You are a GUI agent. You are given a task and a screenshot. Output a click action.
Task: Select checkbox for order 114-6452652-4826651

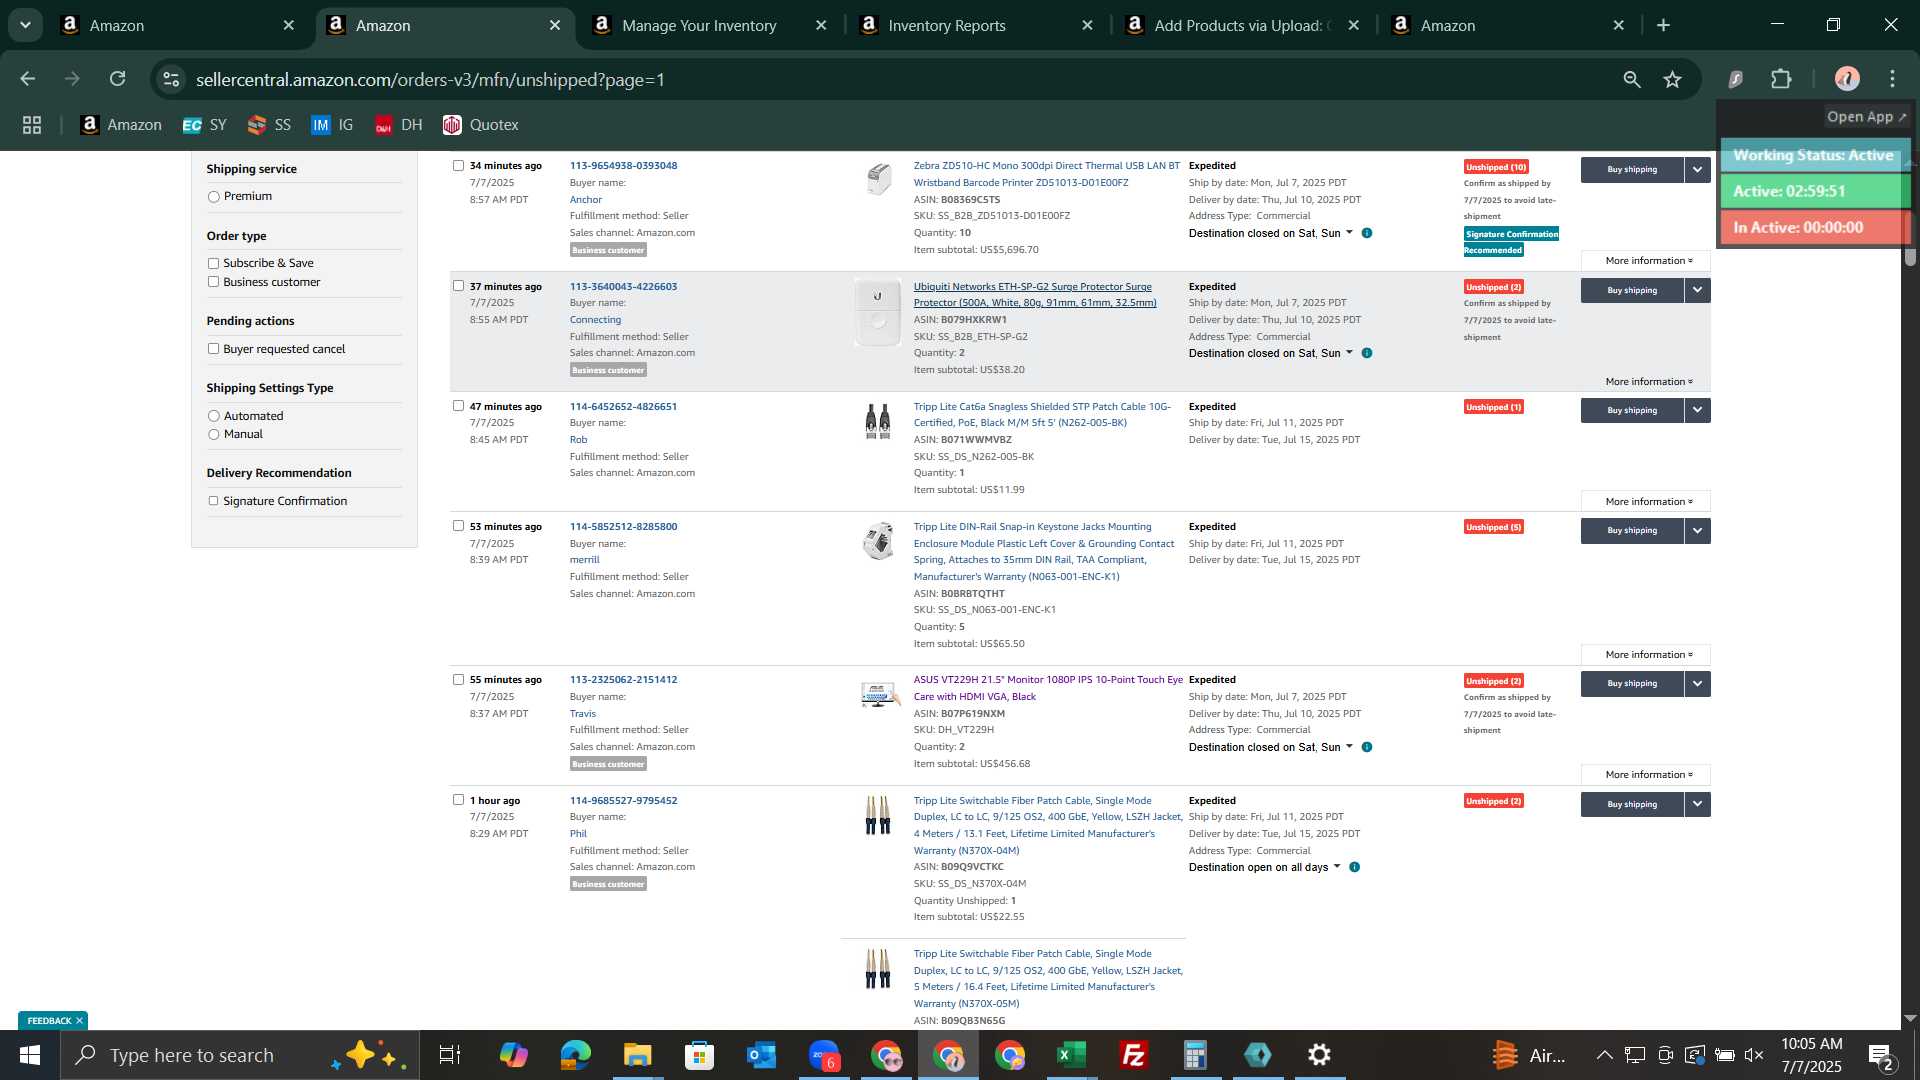coord(458,406)
